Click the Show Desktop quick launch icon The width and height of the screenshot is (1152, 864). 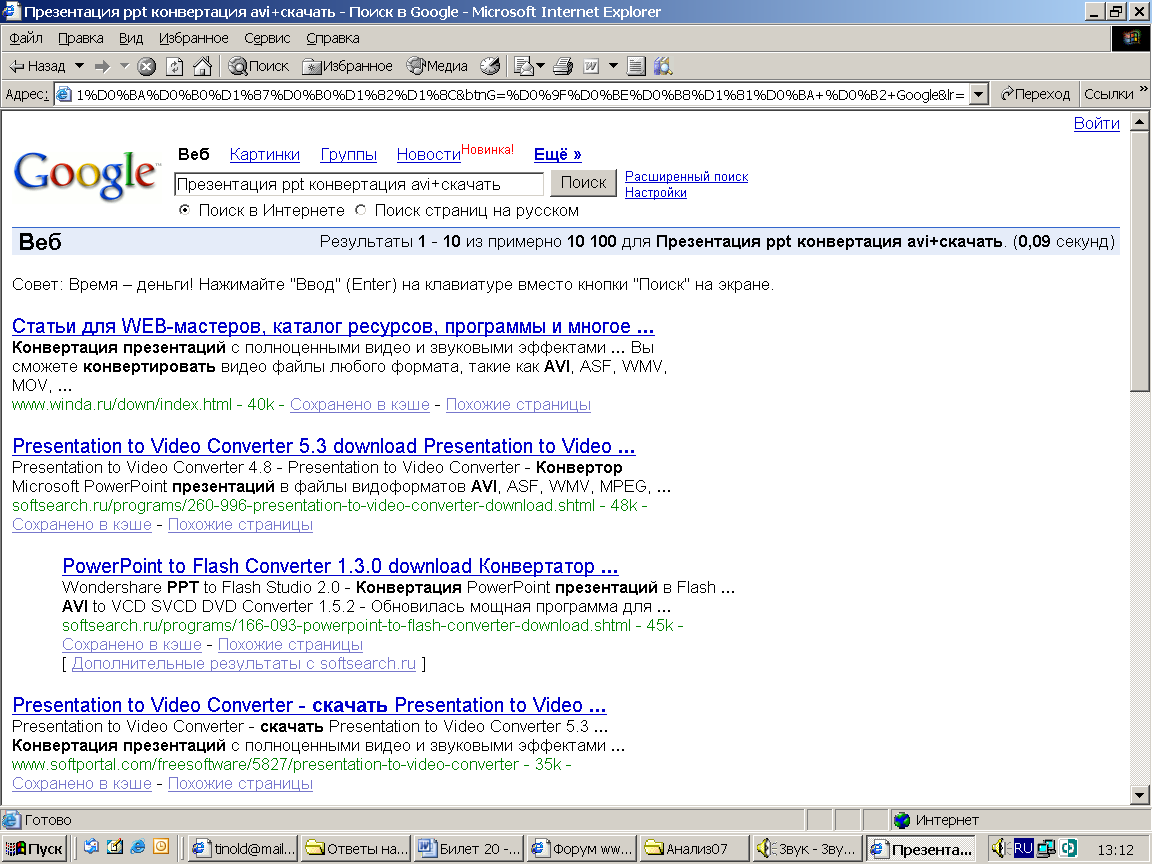point(115,847)
